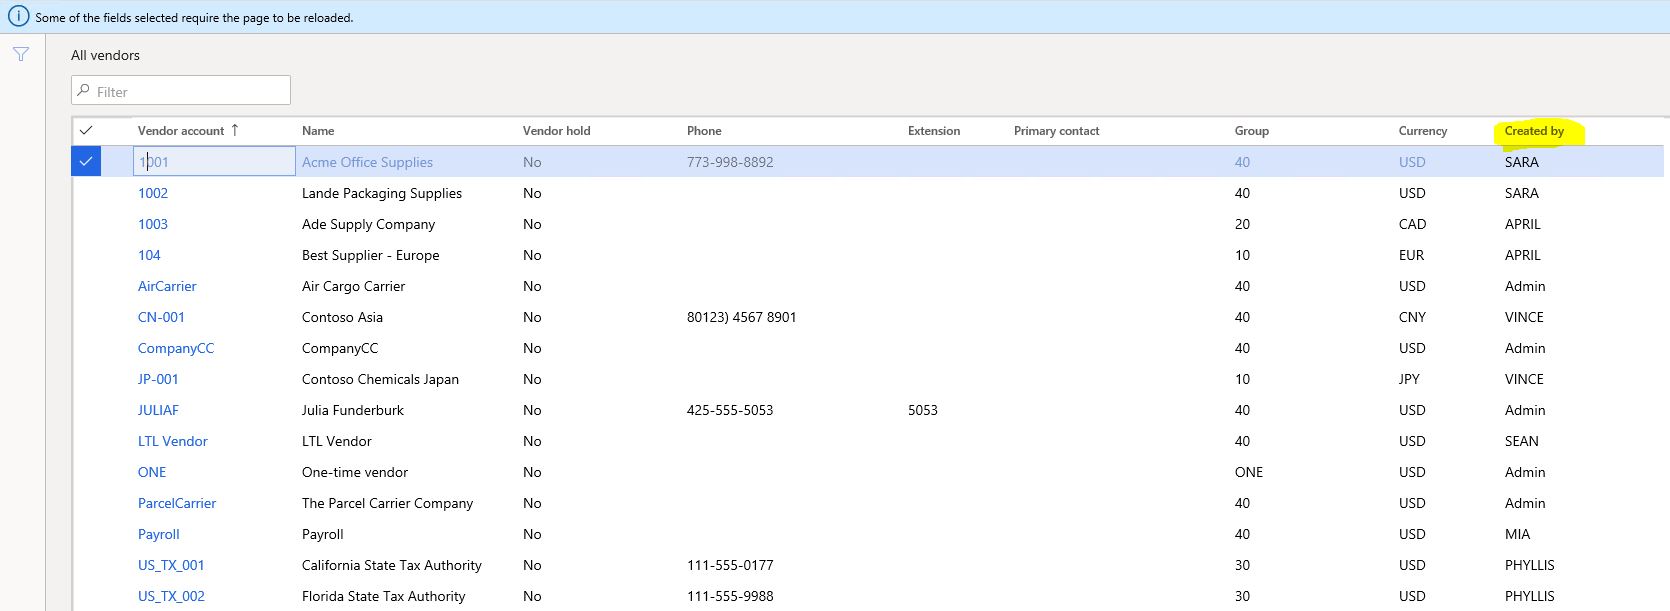Select Air Cargo Carrier name cell

coord(353,286)
